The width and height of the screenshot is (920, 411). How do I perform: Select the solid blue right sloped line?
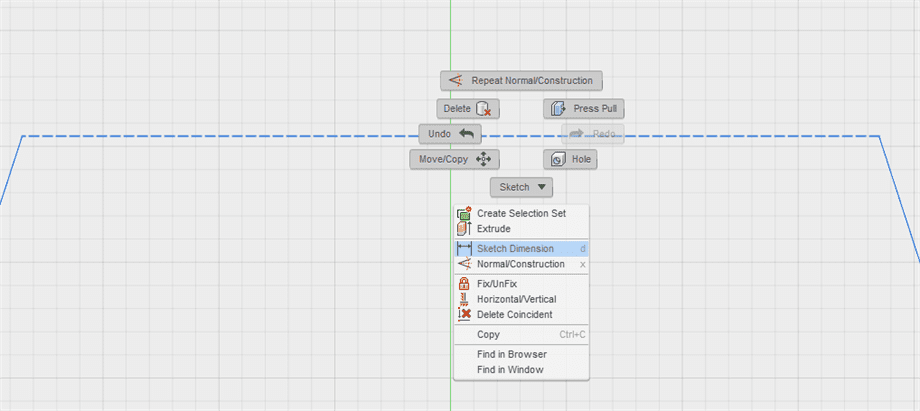point(899,198)
